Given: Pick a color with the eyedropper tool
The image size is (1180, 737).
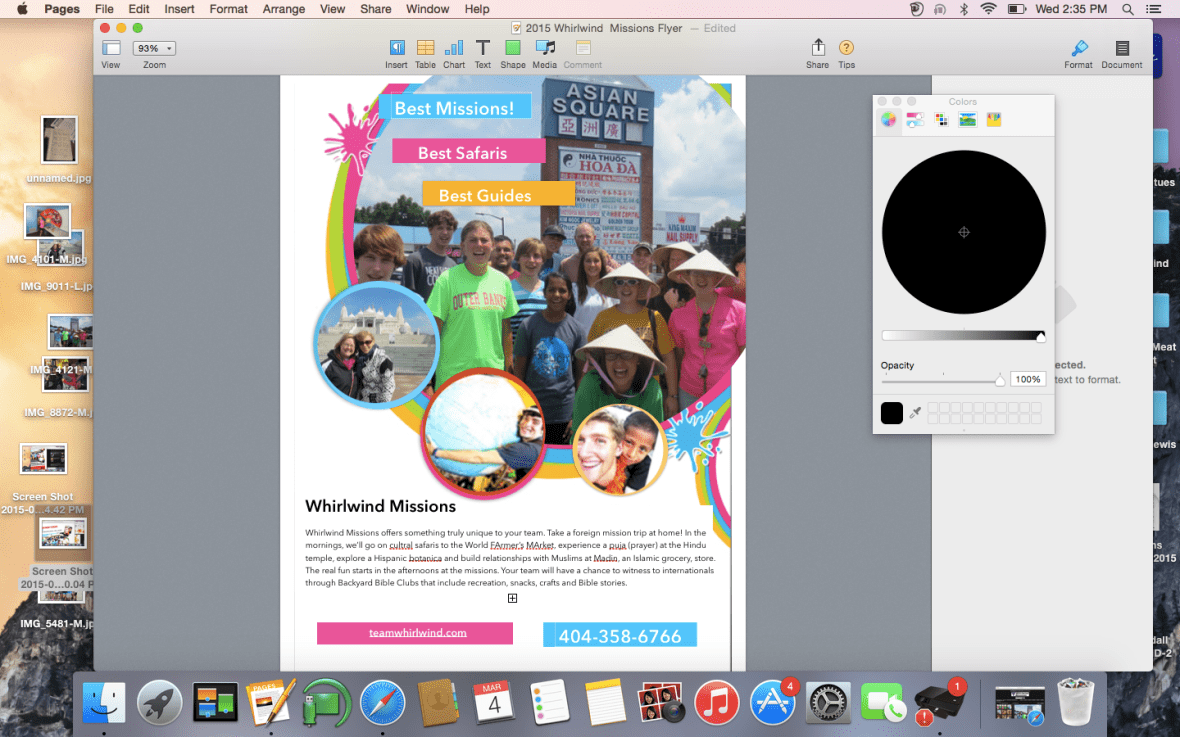Looking at the screenshot, I should coord(916,412).
